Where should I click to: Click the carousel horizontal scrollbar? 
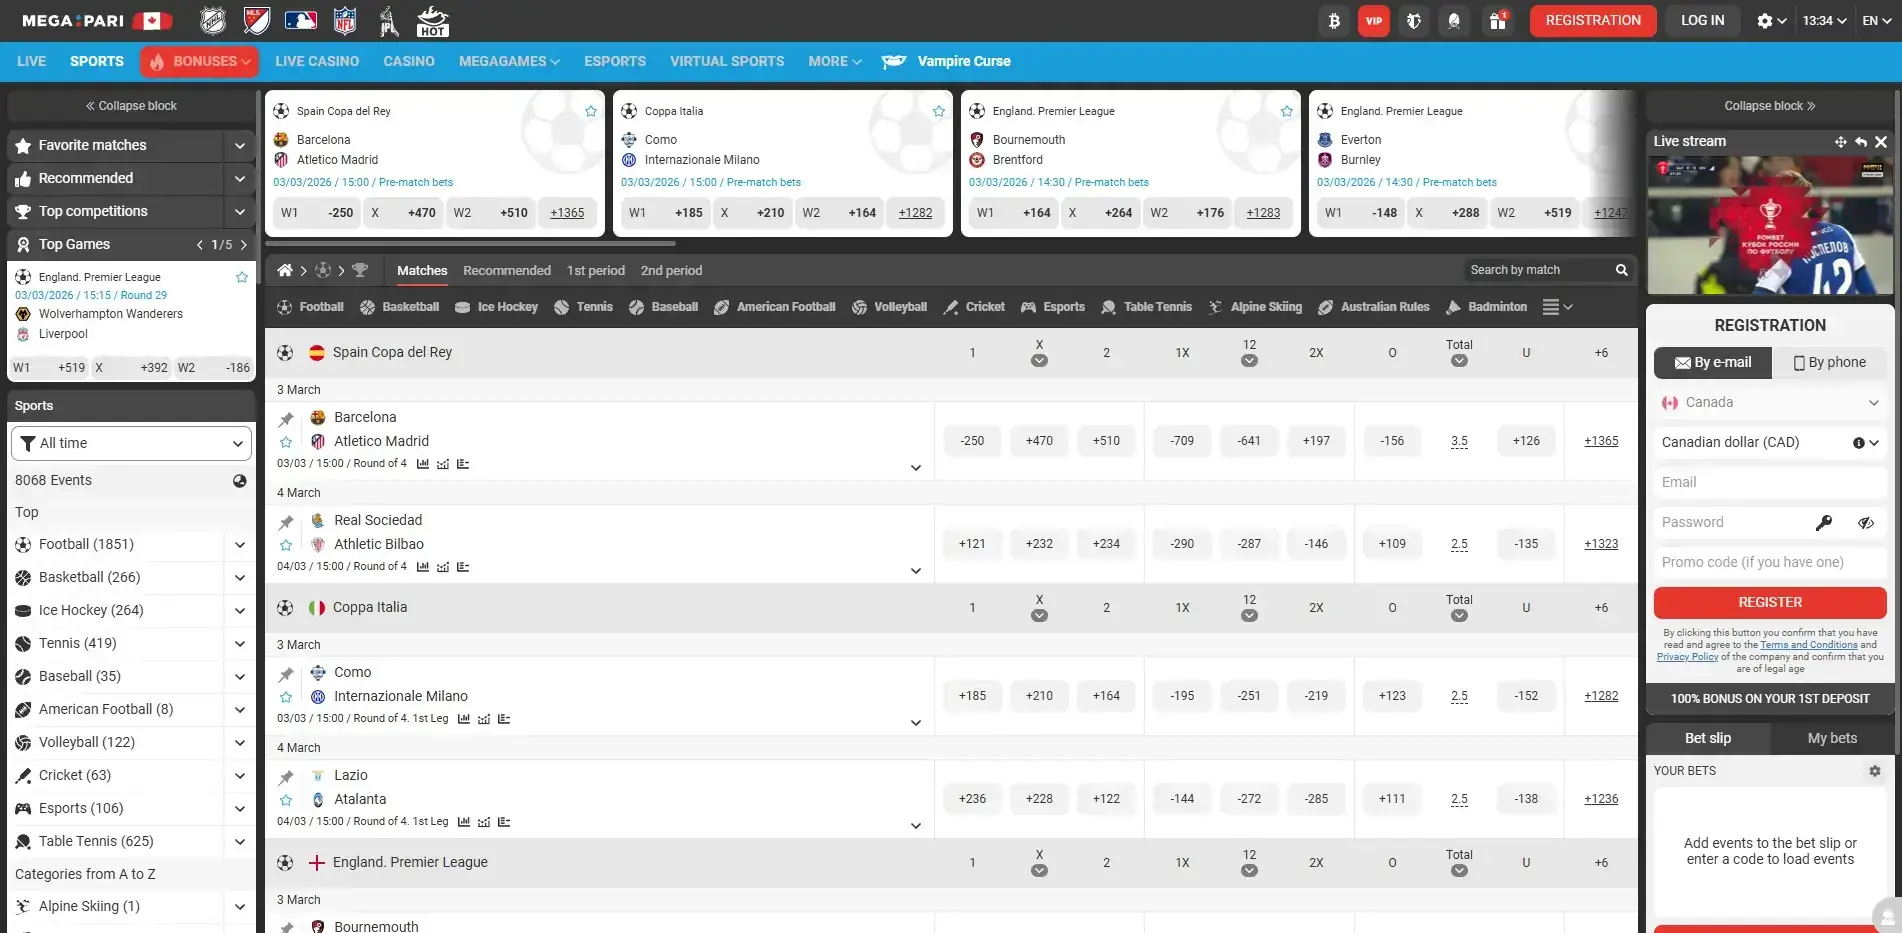point(470,243)
